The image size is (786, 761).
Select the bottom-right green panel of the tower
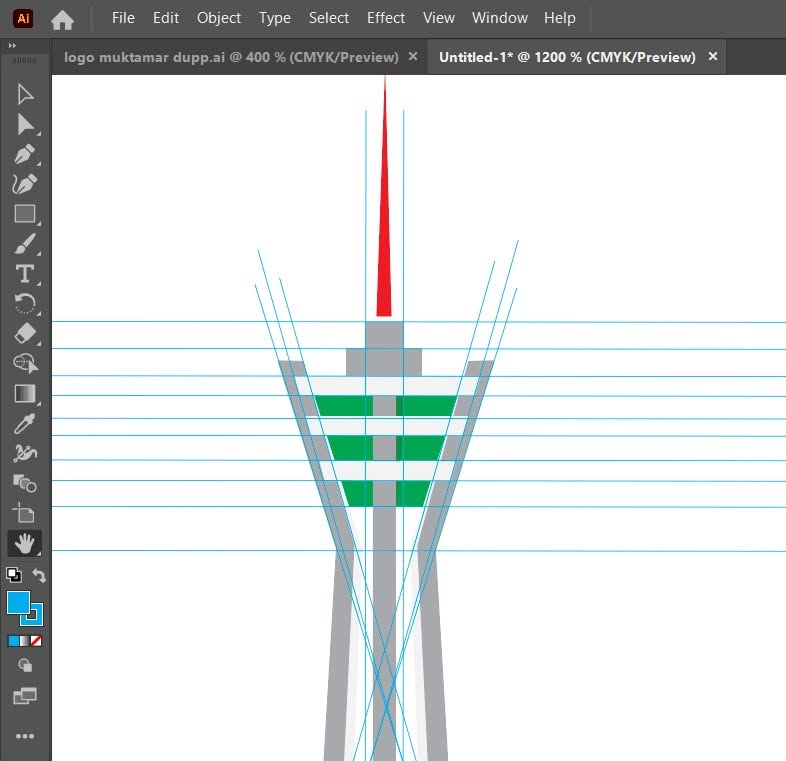(412, 494)
